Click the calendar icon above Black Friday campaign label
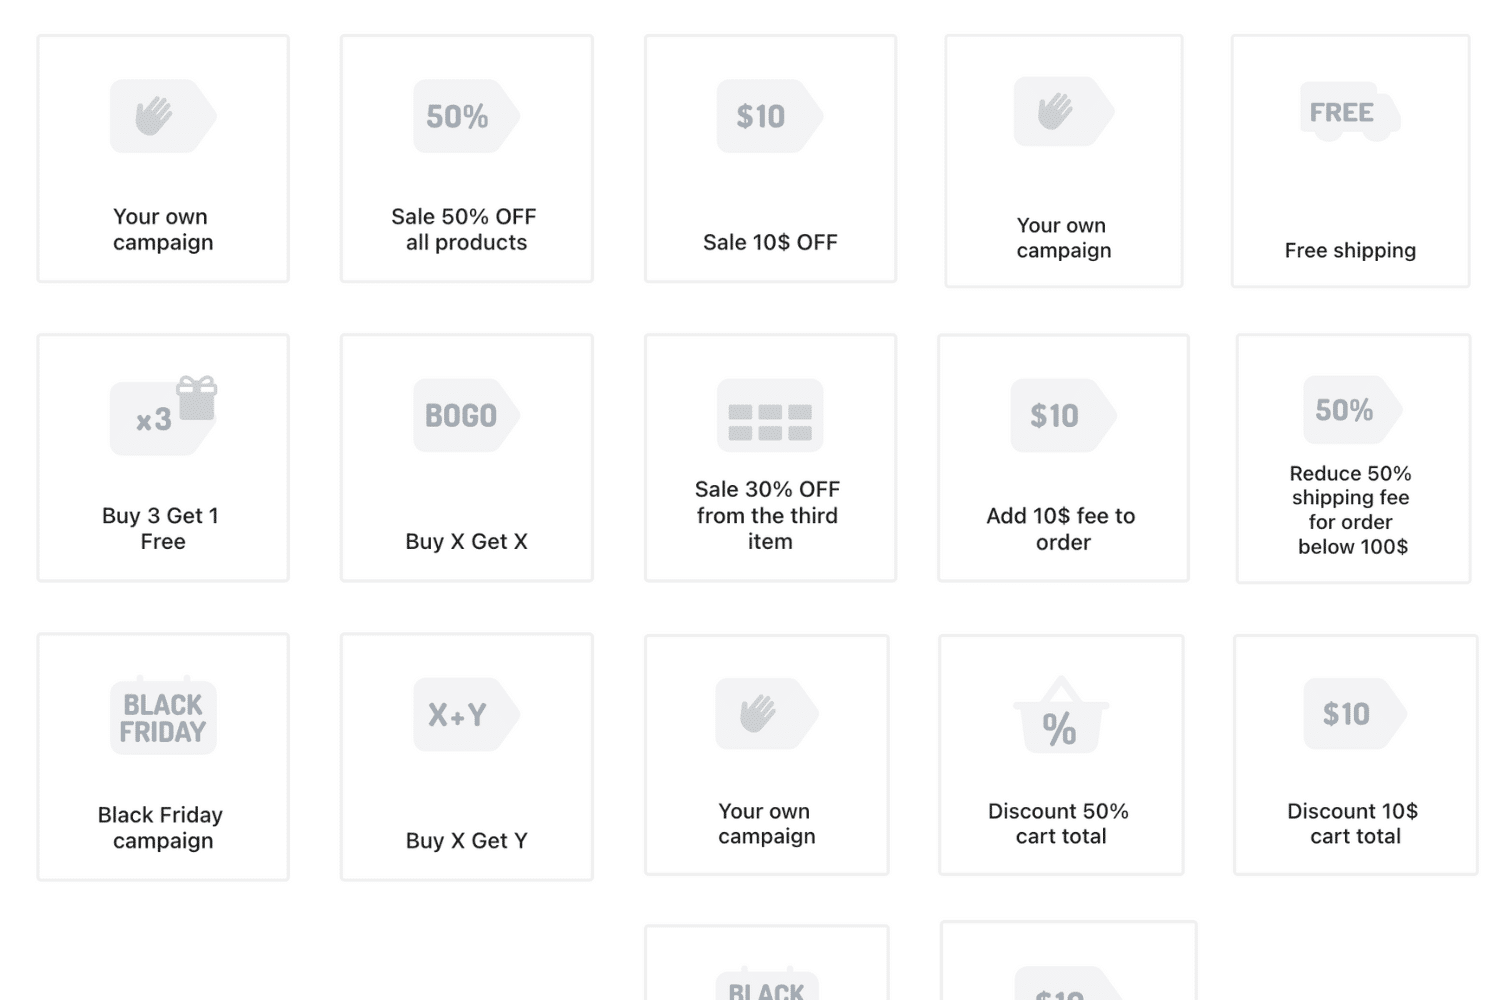The width and height of the screenshot is (1500, 1000). 162,716
